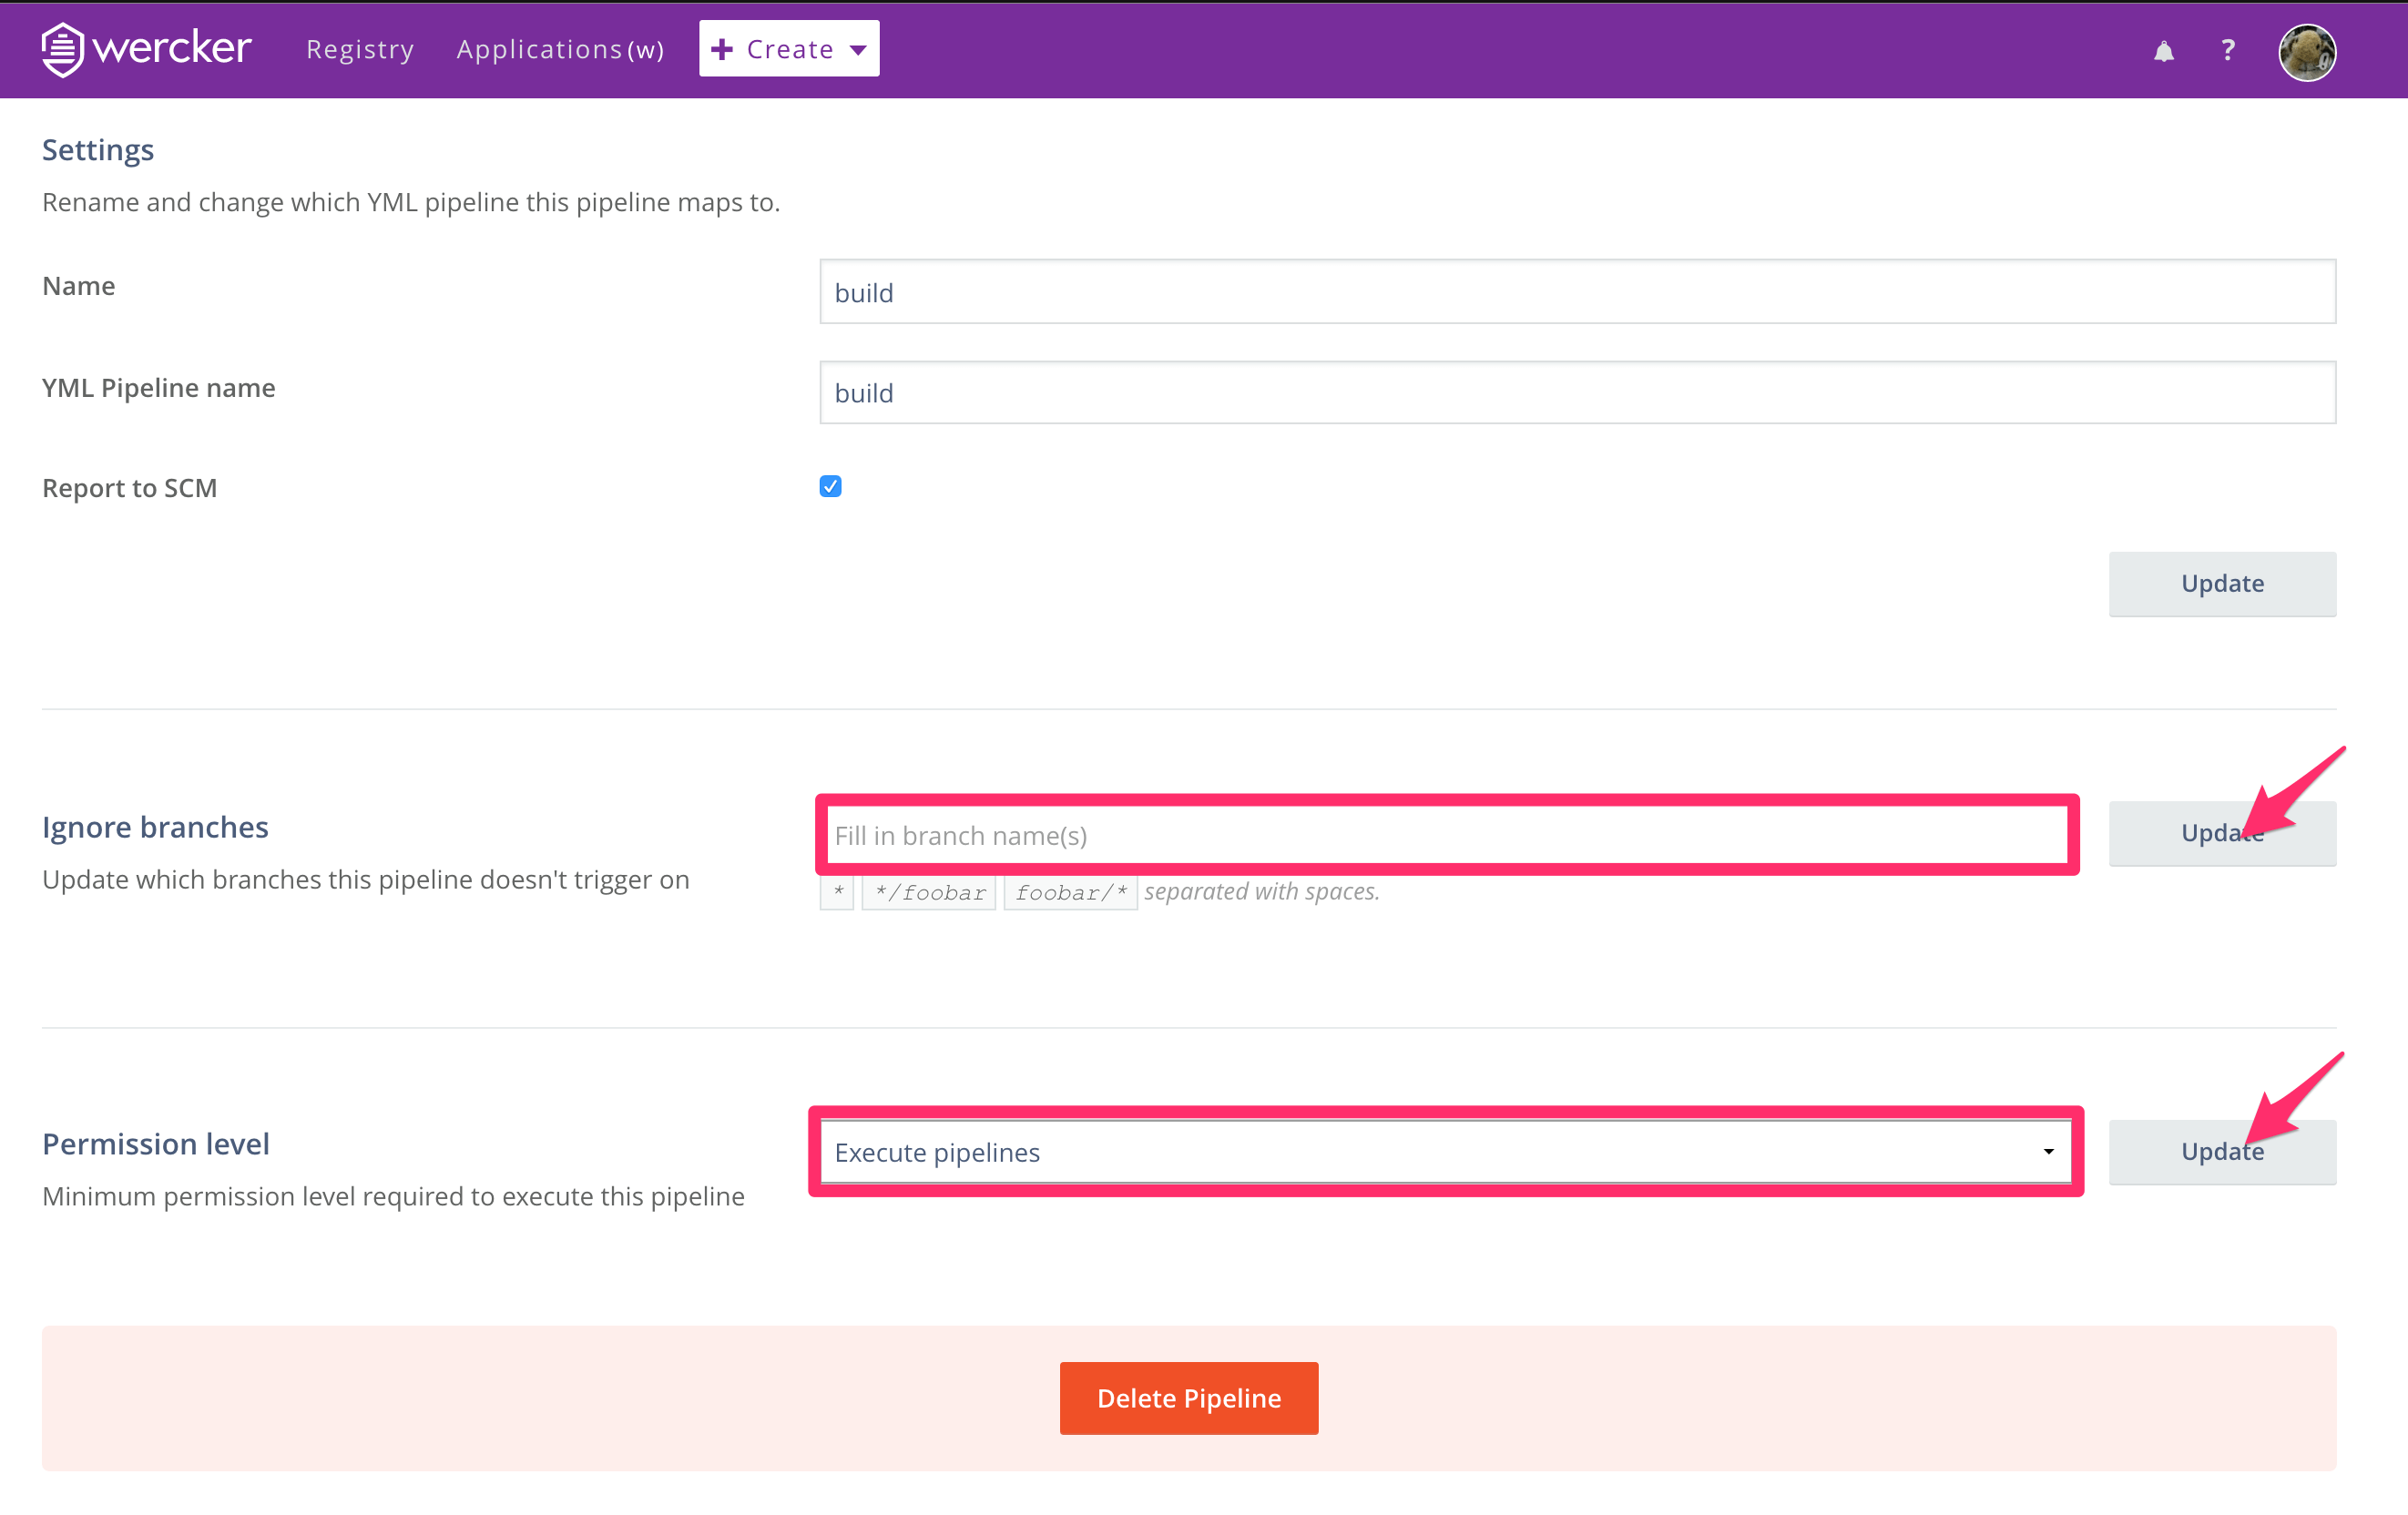Click the help question mark icon

click(x=2227, y=50)
